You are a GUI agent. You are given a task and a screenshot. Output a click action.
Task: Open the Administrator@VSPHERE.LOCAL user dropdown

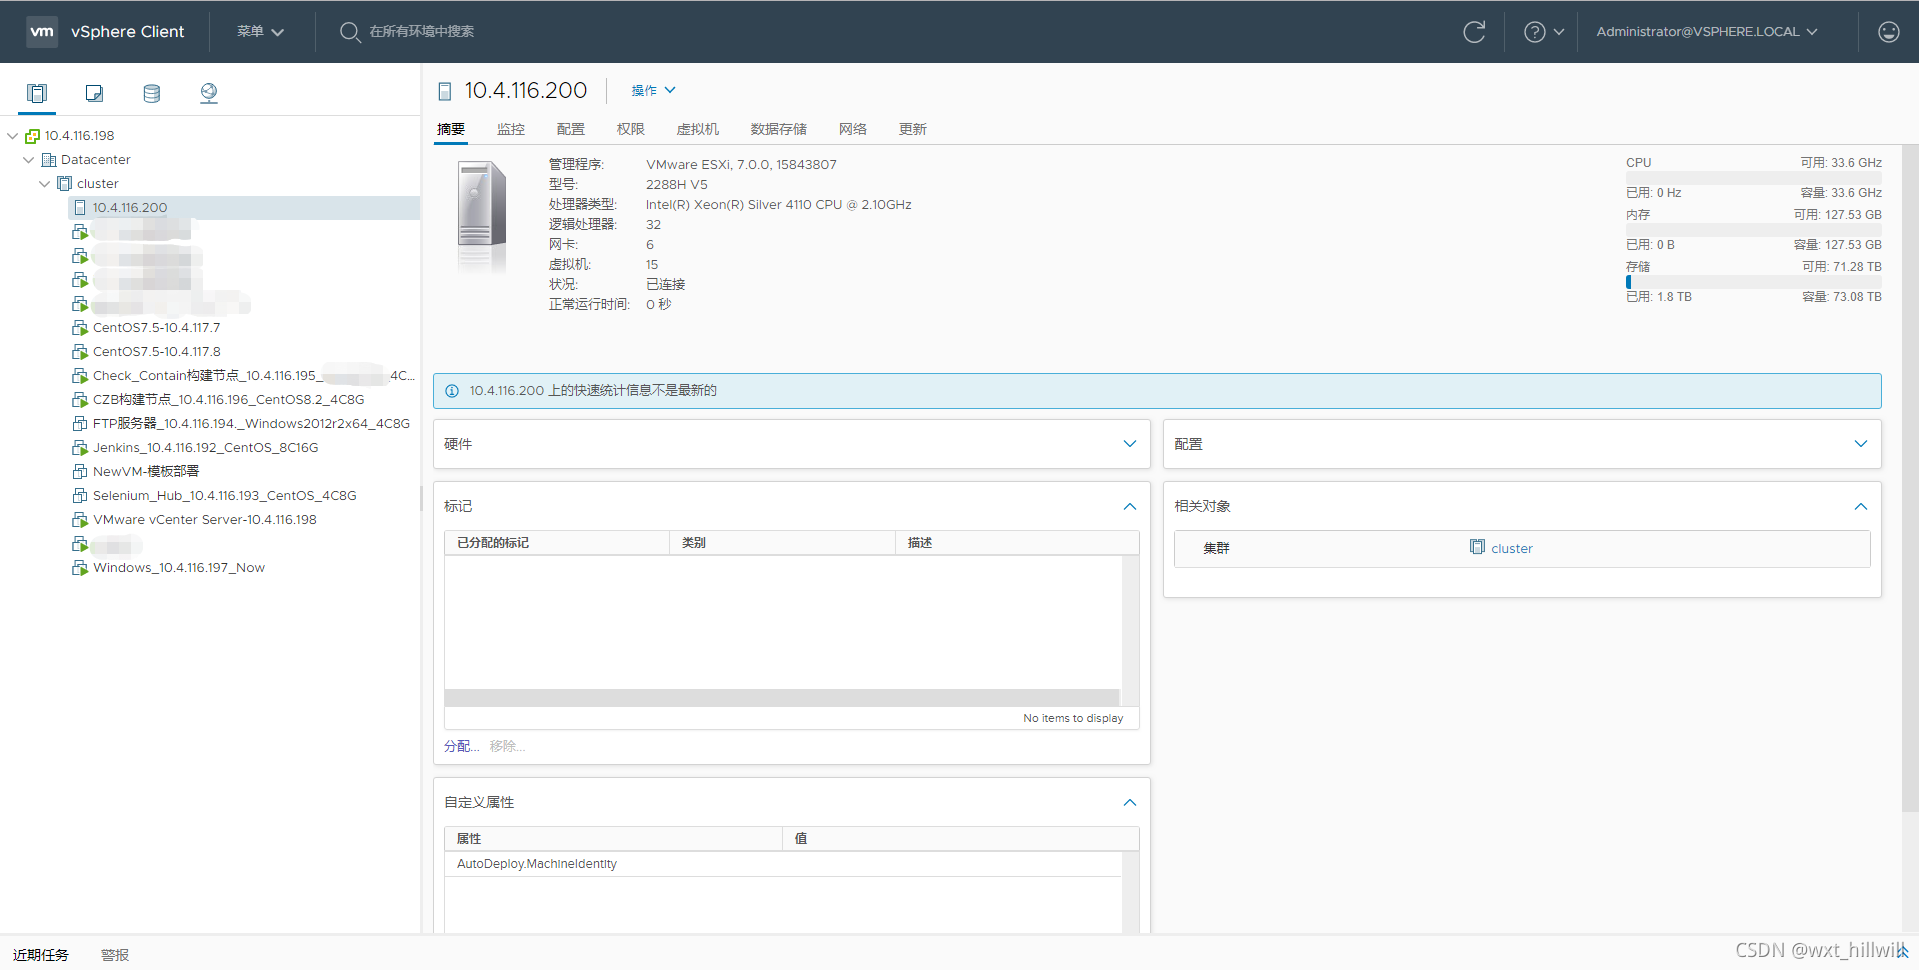pyautogui.click(x=1706, y=32)
